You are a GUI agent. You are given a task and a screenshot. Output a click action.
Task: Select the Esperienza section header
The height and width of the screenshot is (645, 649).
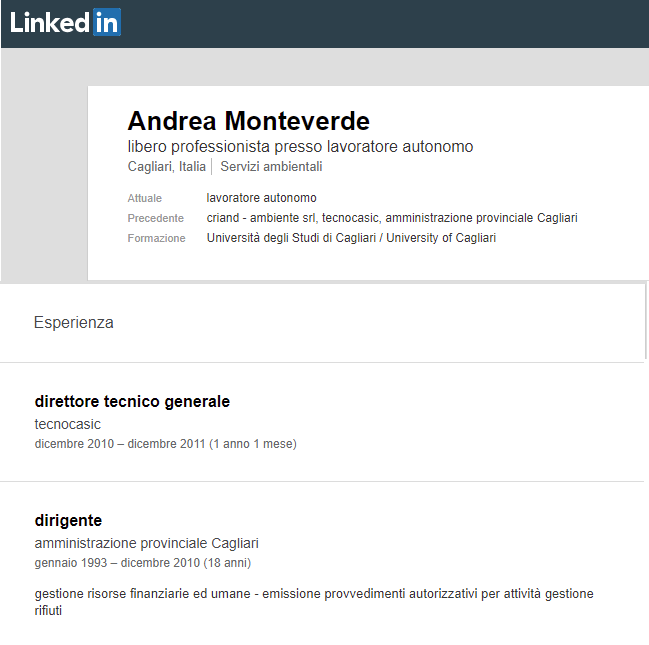74,322
